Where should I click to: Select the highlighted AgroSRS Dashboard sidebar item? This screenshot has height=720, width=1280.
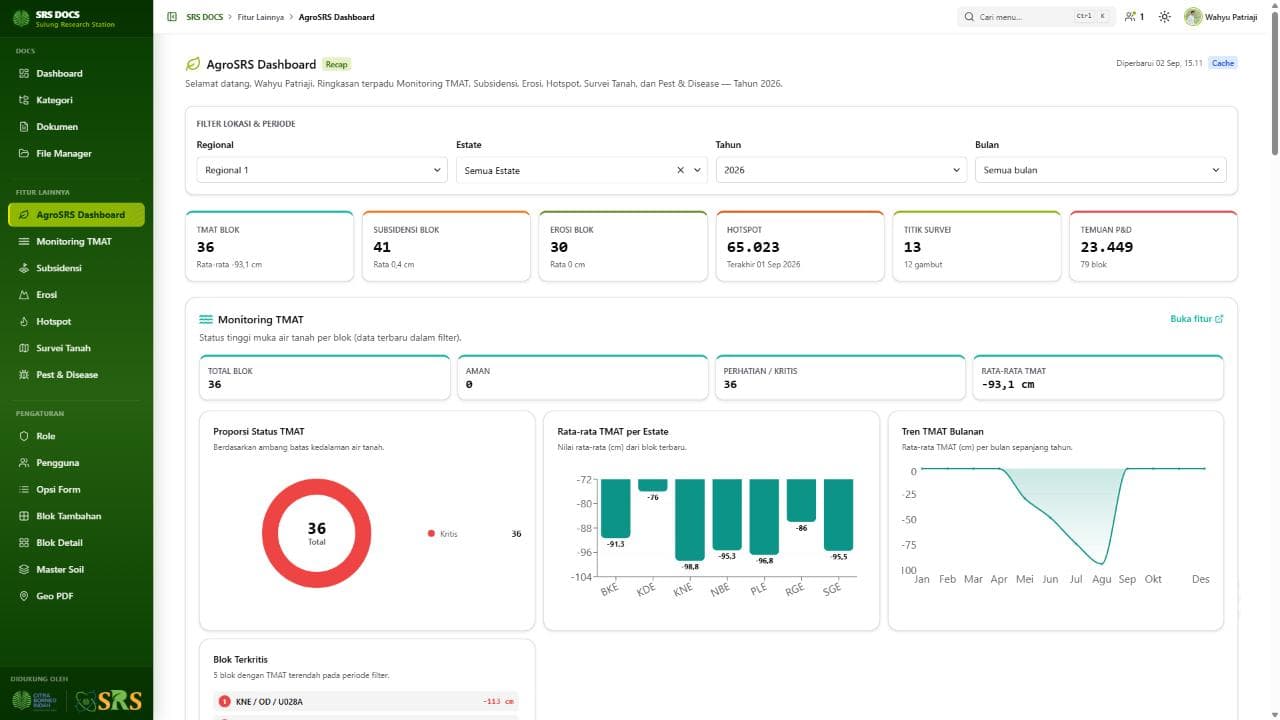tap(76, 215)
